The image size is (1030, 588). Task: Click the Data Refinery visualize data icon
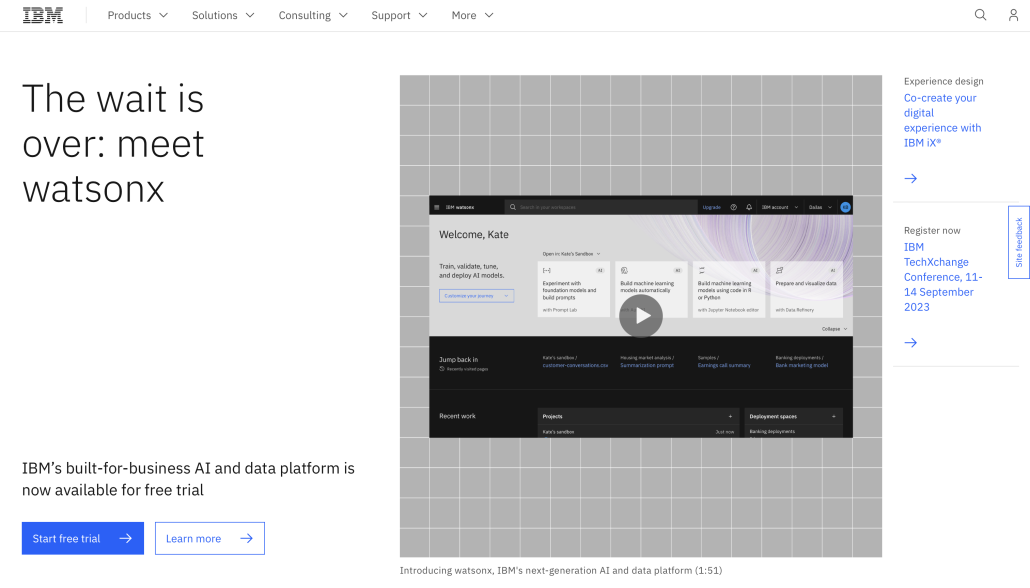[x=779, y=269]
